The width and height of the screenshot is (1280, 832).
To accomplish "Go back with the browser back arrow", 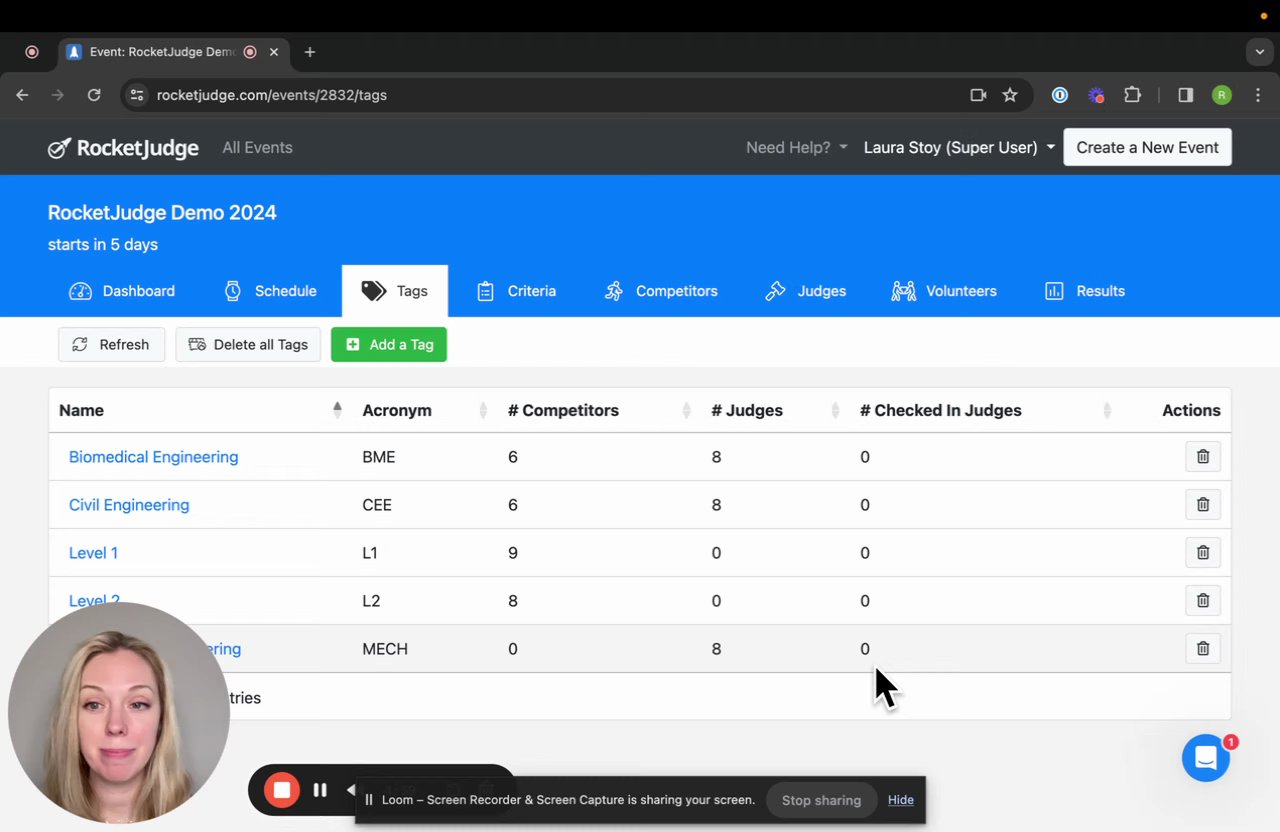I will [23, 95].
